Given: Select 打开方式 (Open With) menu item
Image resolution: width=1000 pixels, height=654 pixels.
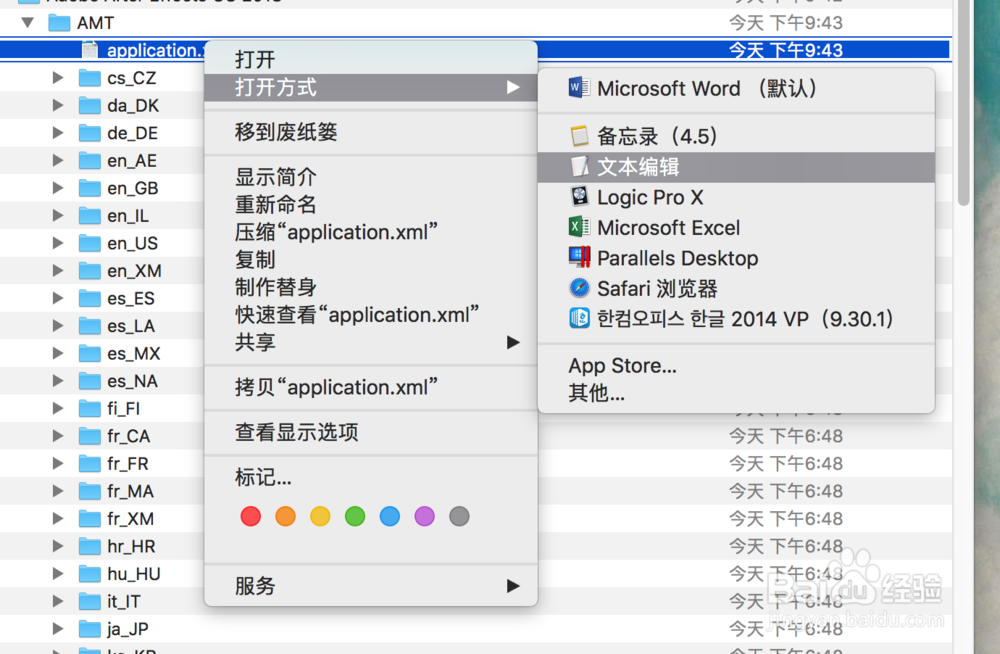Looking at the screenshot, I should 371,87.
